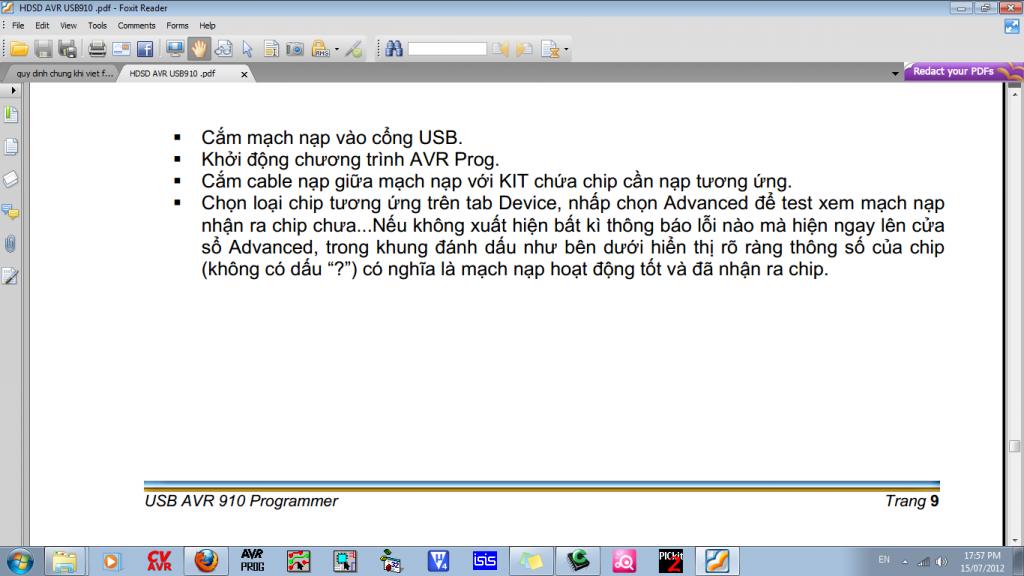Select the Select Text tool icon
The height and width of the screenshot is (576, 1024).
click(x=271, y=49)
